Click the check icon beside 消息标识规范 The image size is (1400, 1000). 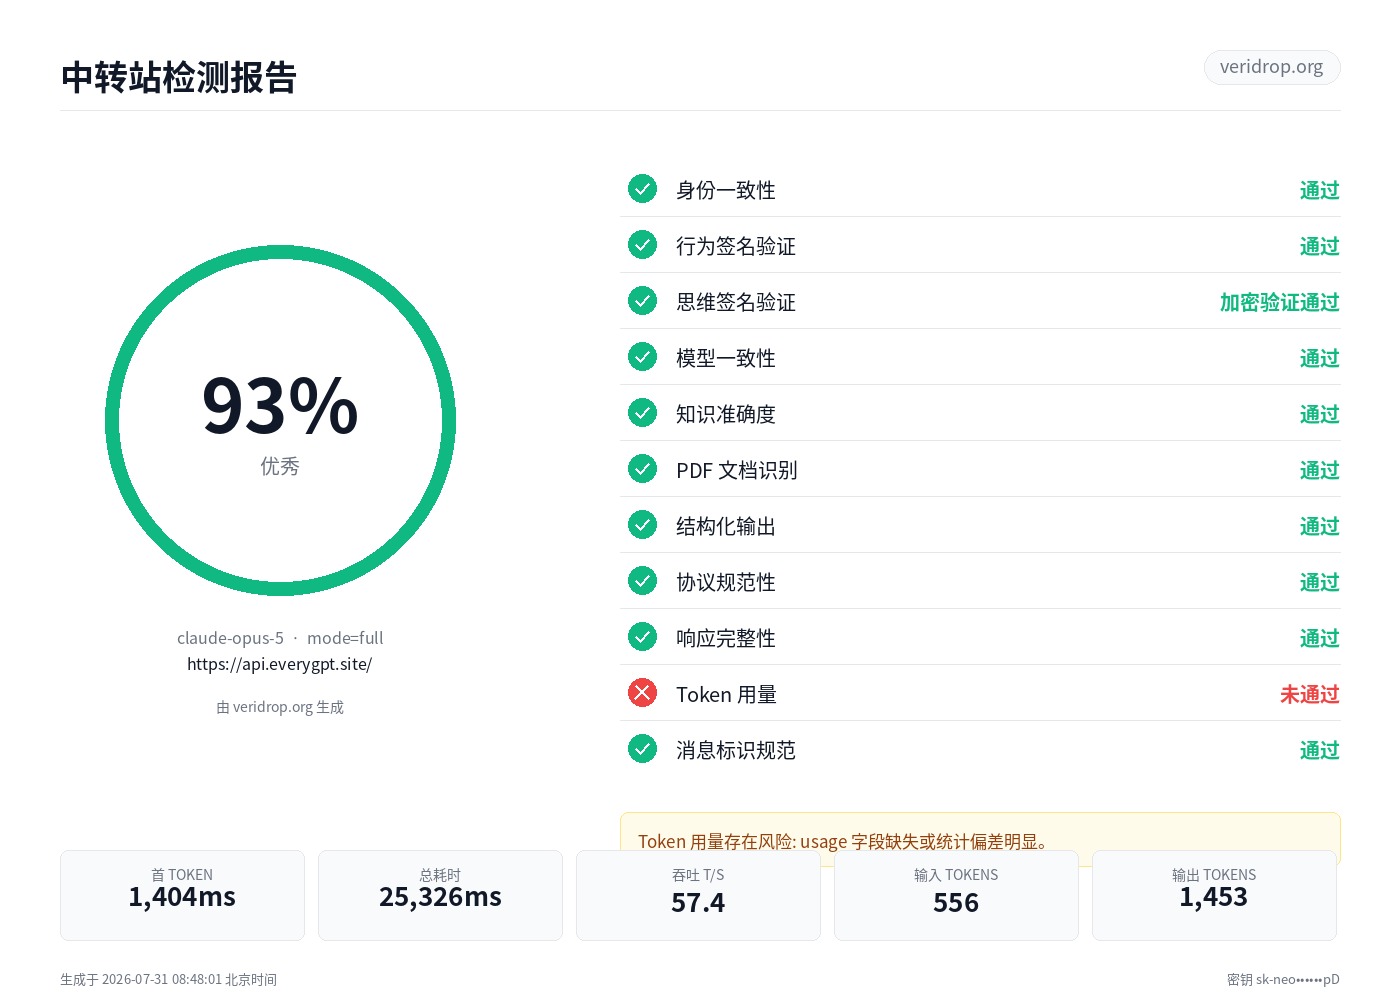642,748
